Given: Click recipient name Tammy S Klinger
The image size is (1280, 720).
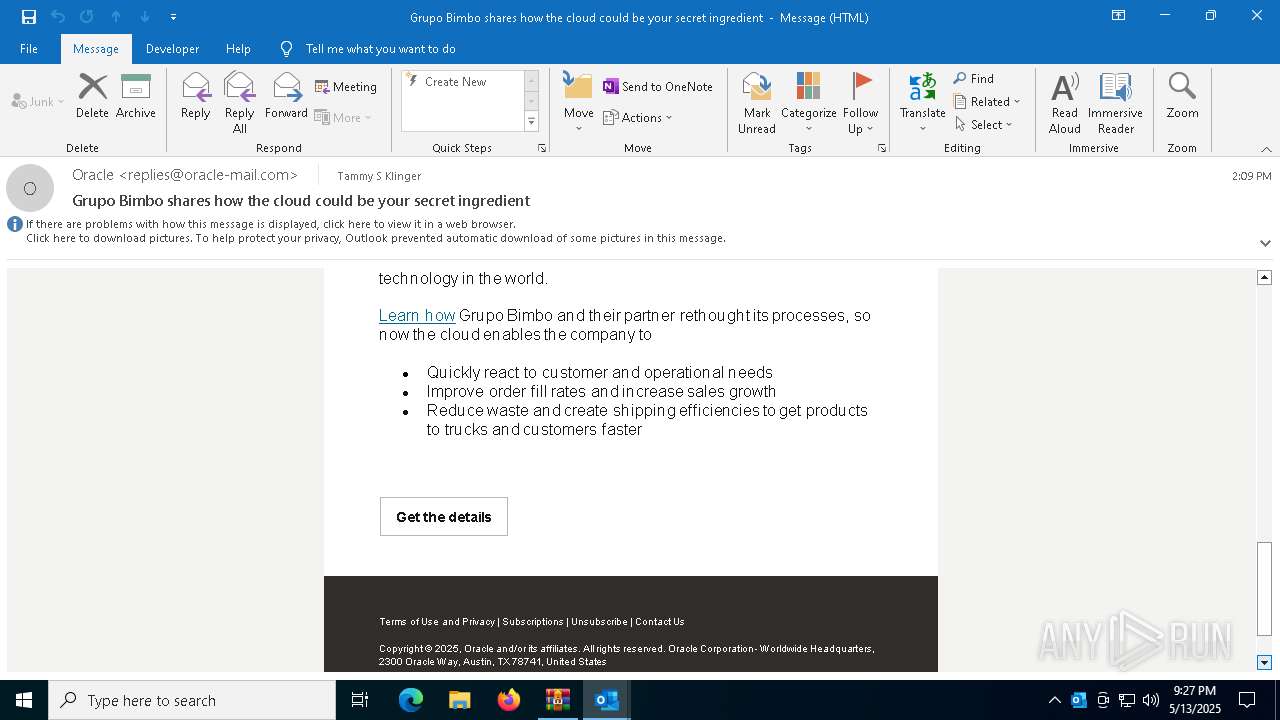Looking at the screenshot, I should (379, 176).
